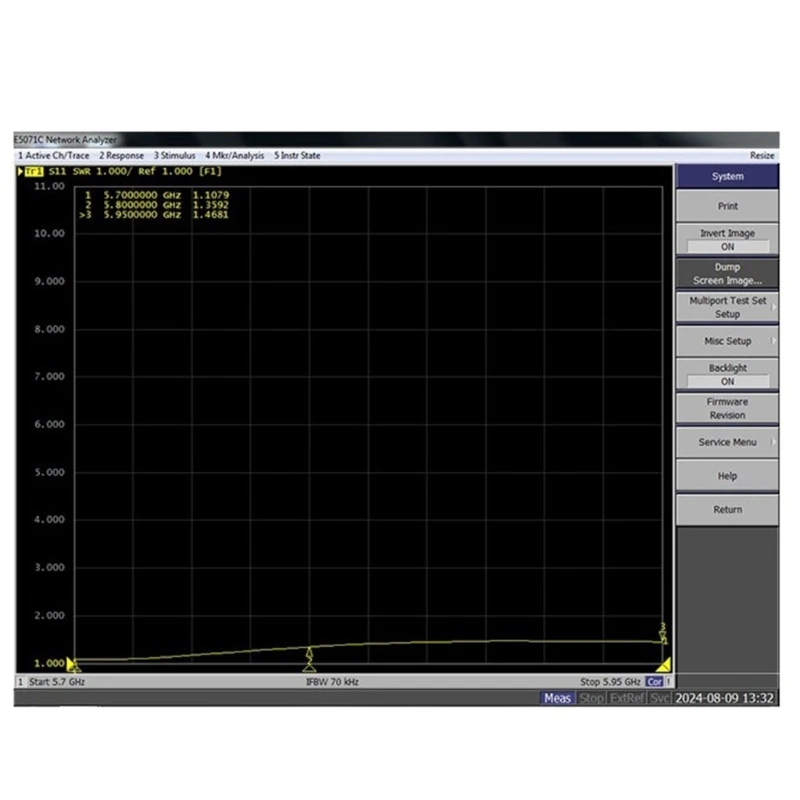Select active marker 3 row at 5.9500000 GHz
800x800 pixels.
pos(154,215)
